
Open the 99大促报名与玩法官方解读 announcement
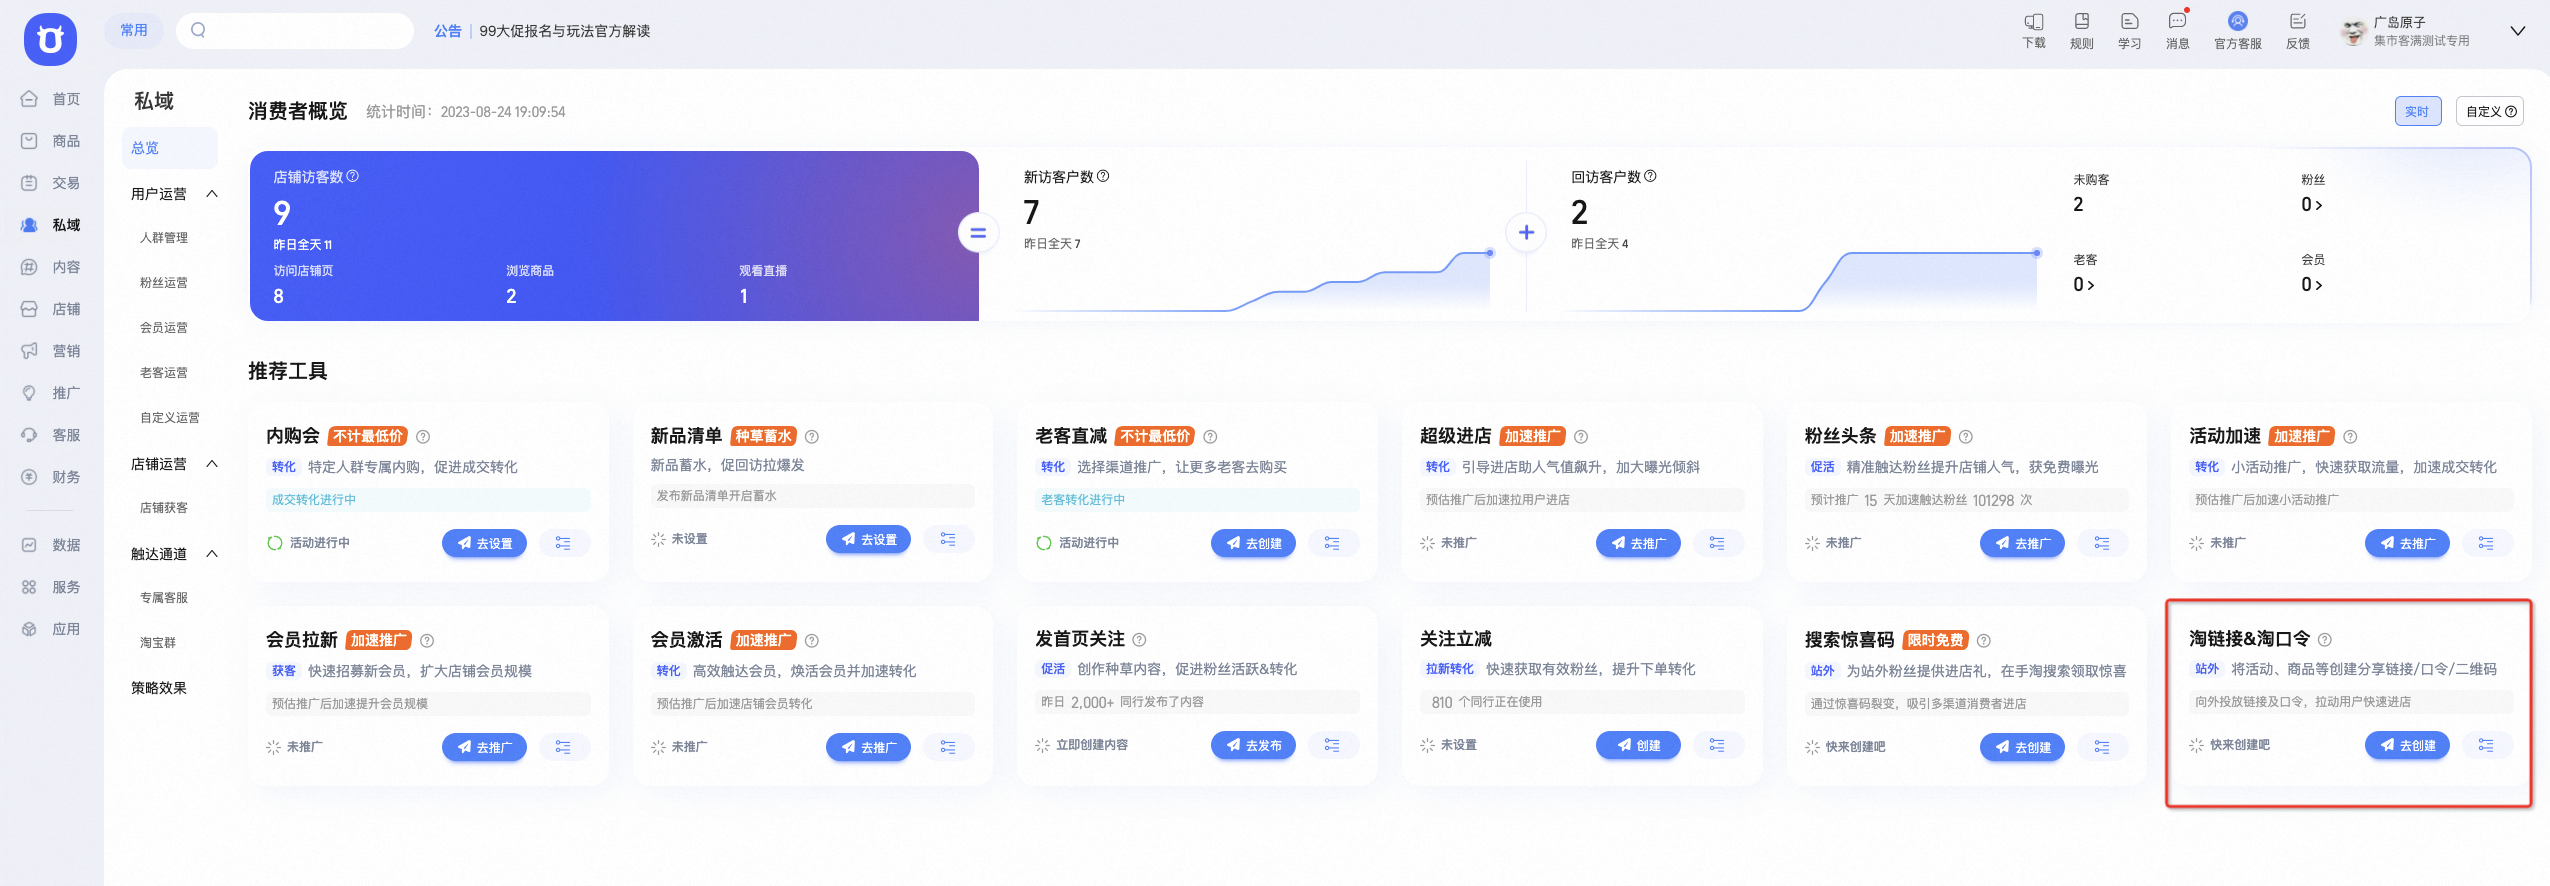coord(565,31)
